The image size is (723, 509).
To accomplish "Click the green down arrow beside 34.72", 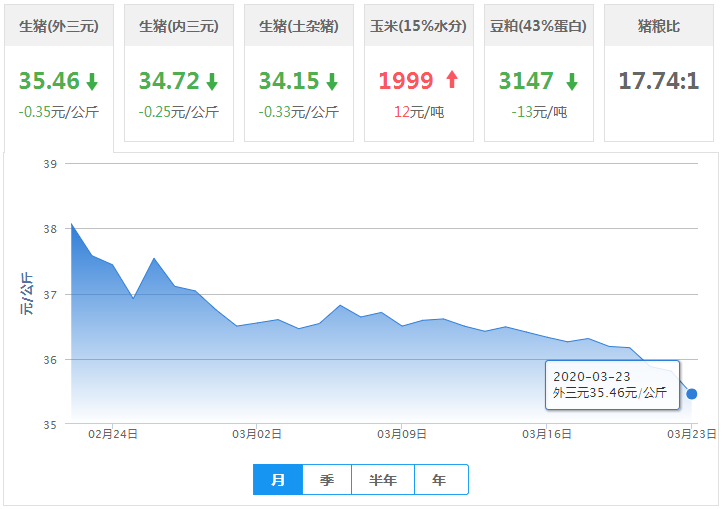I will tap(212, 82).
